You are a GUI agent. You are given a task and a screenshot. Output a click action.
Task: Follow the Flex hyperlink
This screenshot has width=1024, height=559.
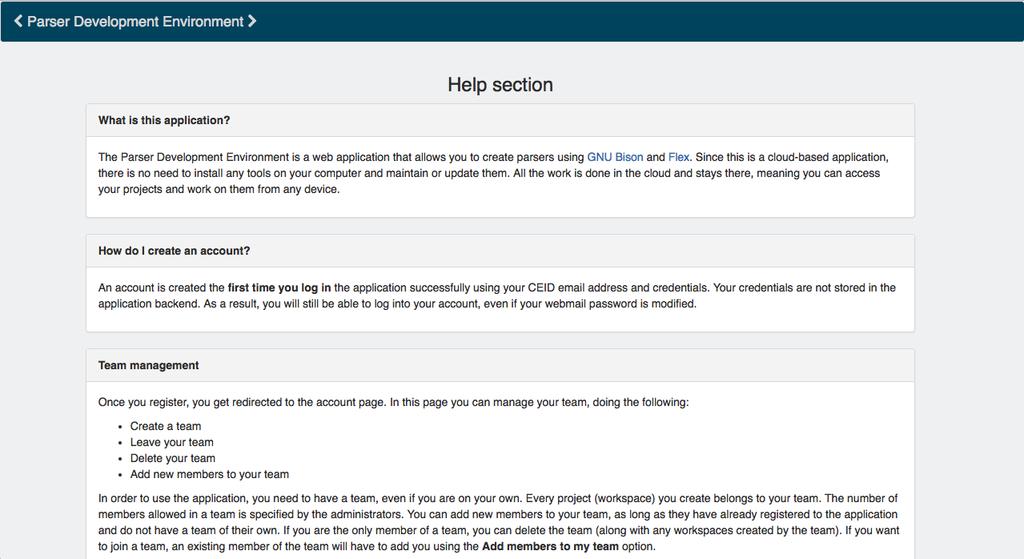click(x=679, y=157)
